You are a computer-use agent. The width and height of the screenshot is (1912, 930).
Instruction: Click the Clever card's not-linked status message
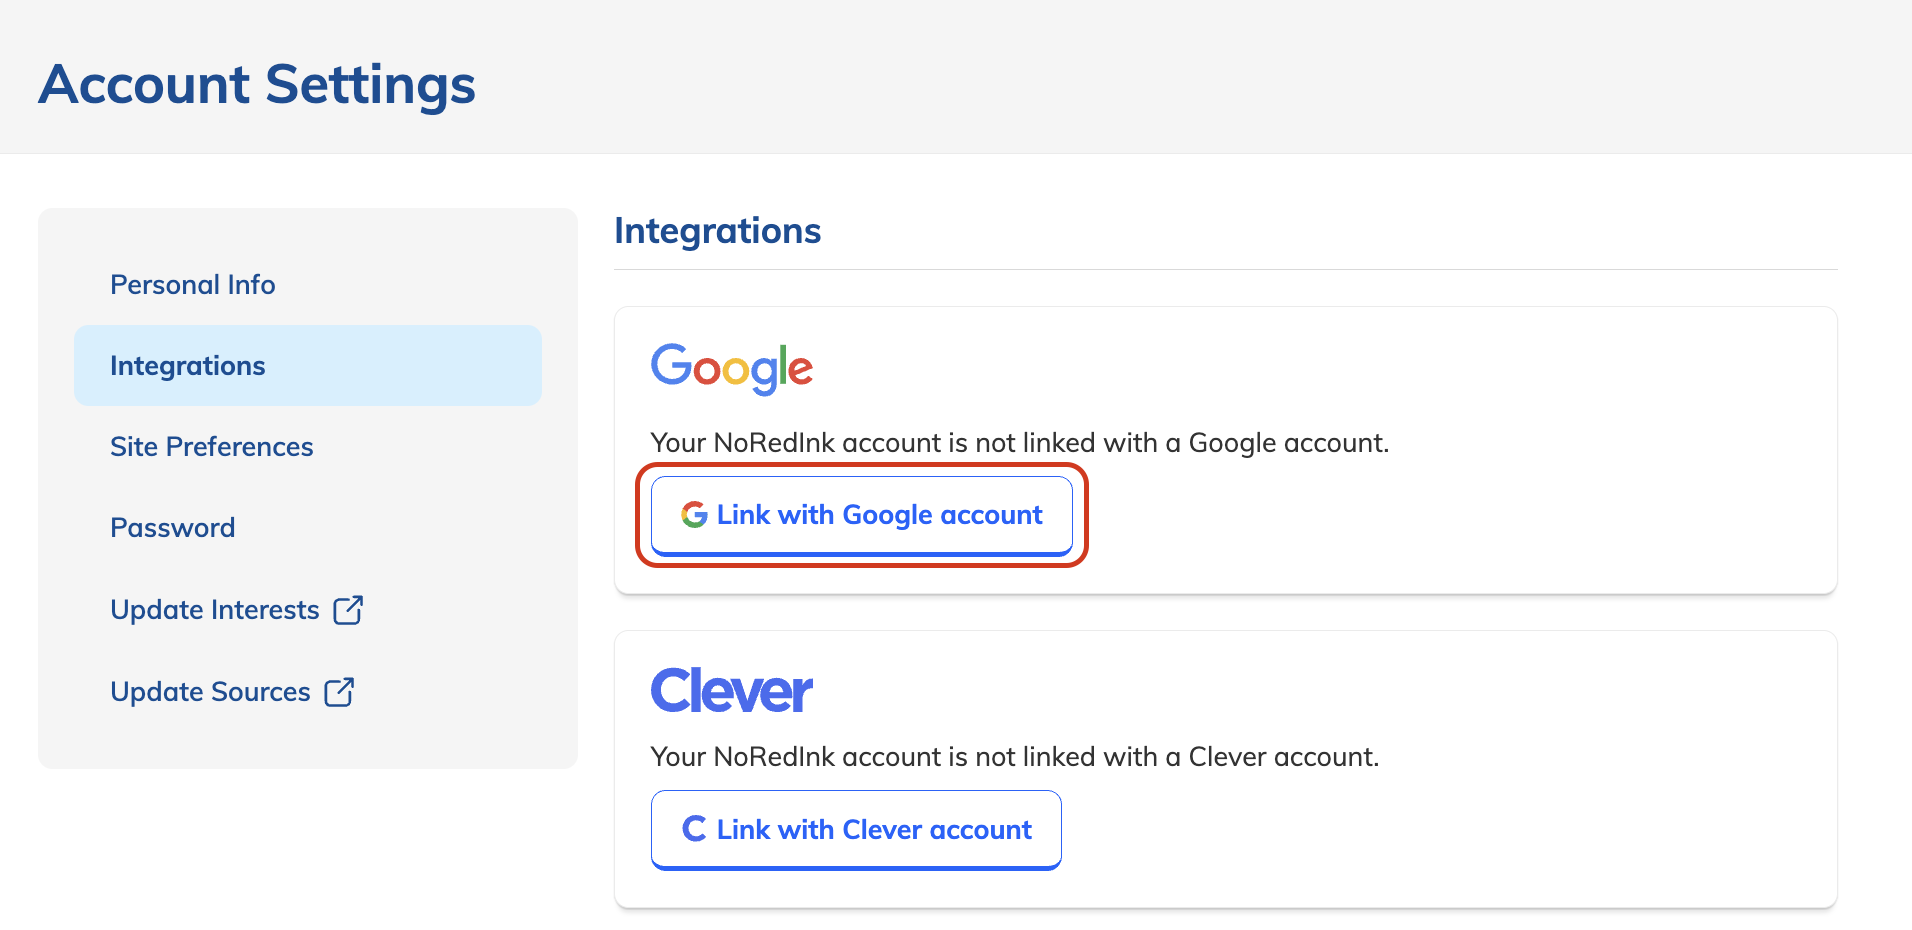point(1014,756)
